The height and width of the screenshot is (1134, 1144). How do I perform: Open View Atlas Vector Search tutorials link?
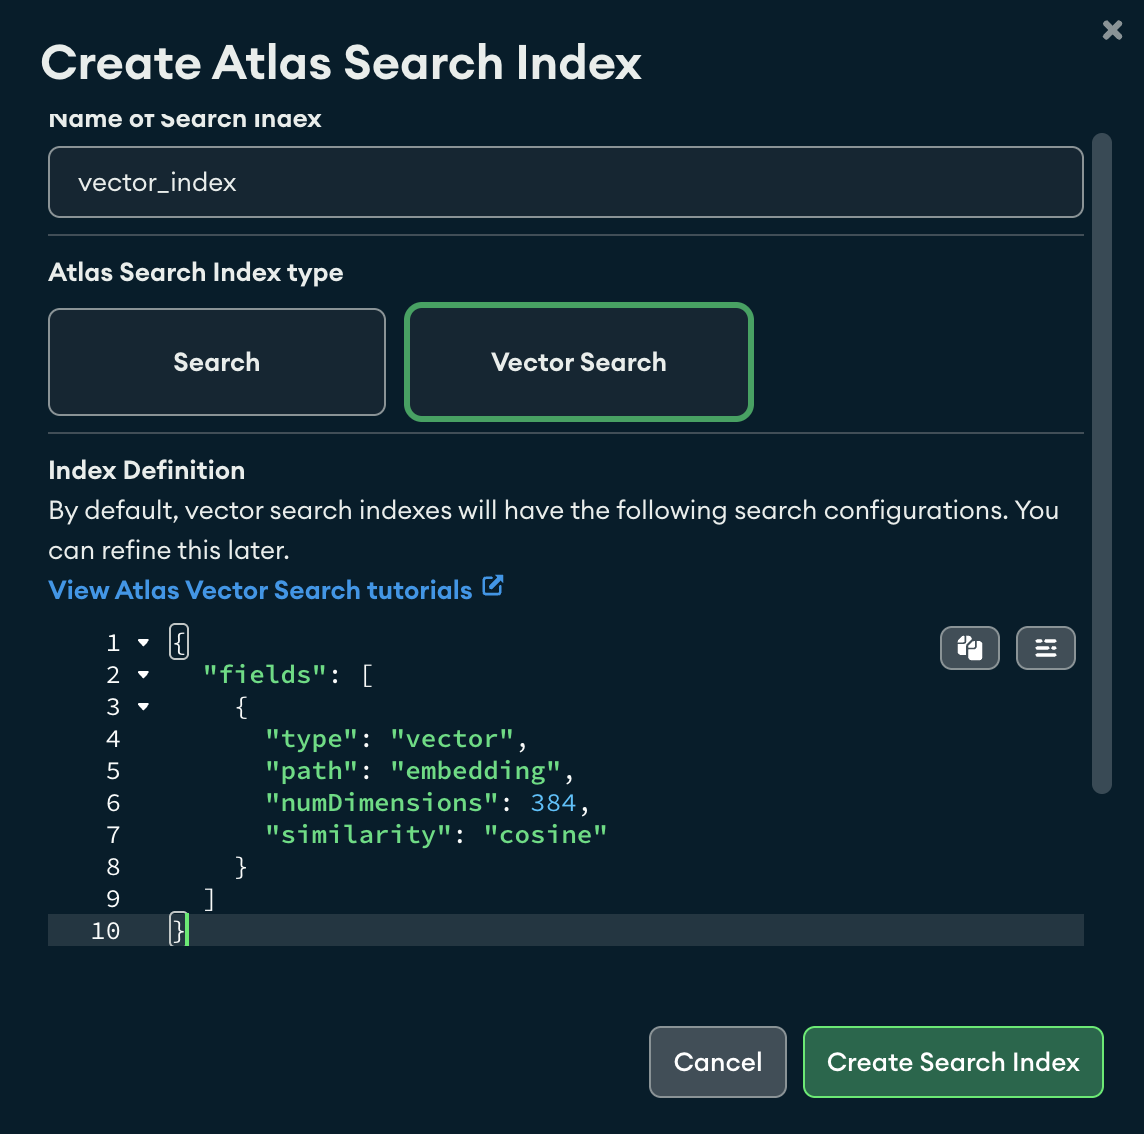[260, 590]
